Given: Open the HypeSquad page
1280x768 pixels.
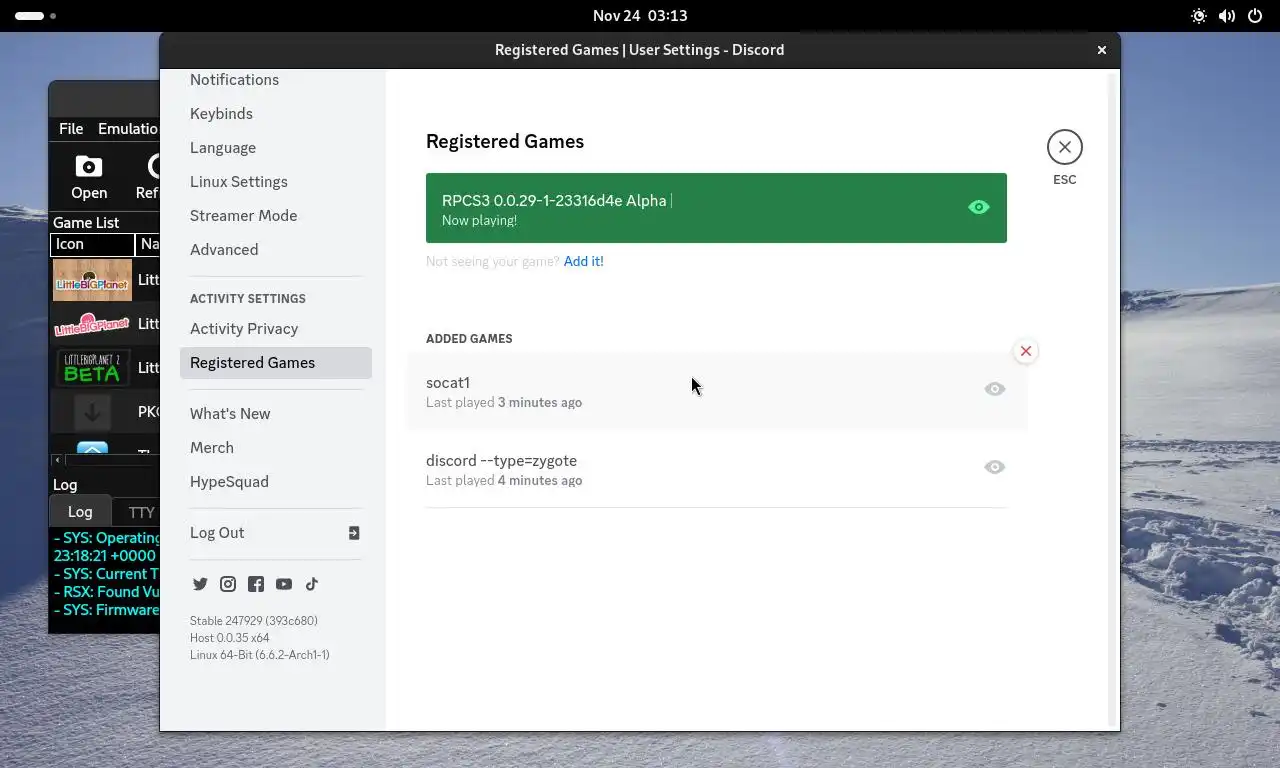Looking at the screenshot, I should pyautogui.click(x=229, y=482).
